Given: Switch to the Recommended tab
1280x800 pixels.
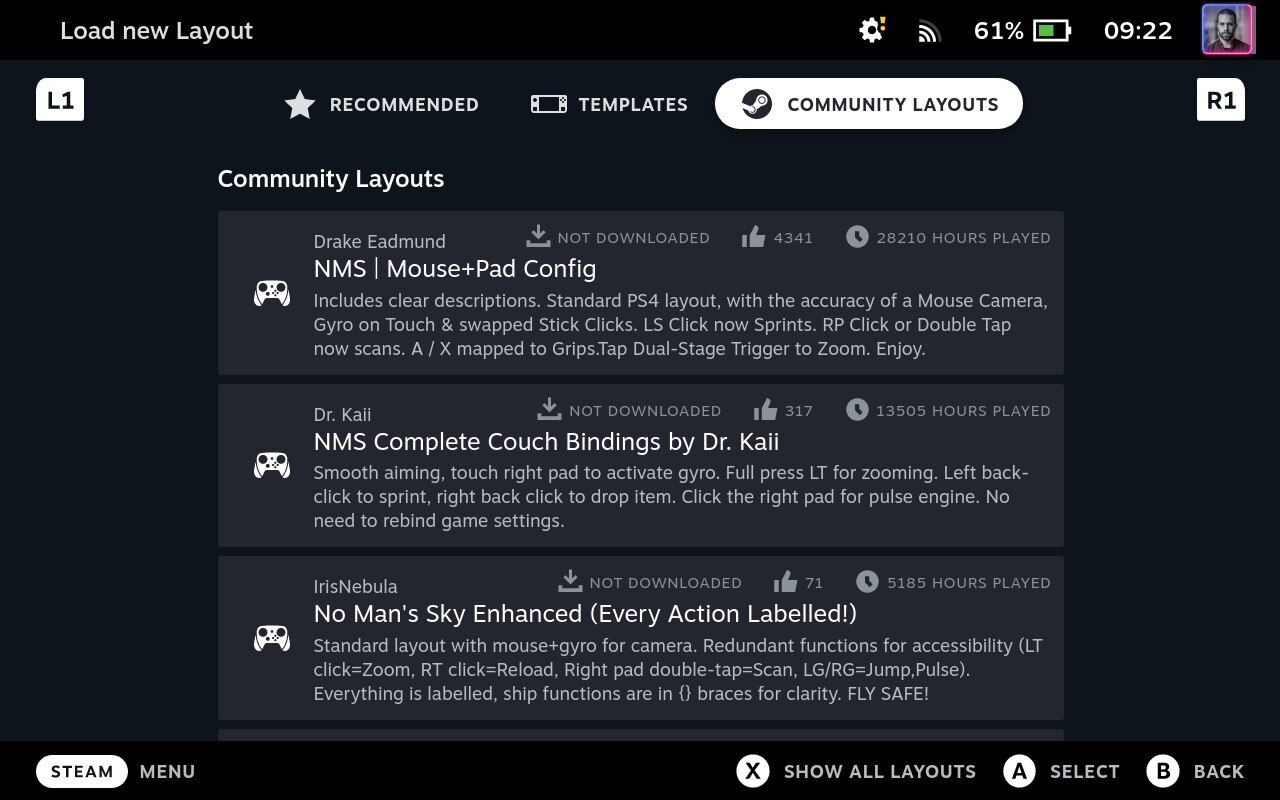Looking at the screenshot, I should point(381,104).
